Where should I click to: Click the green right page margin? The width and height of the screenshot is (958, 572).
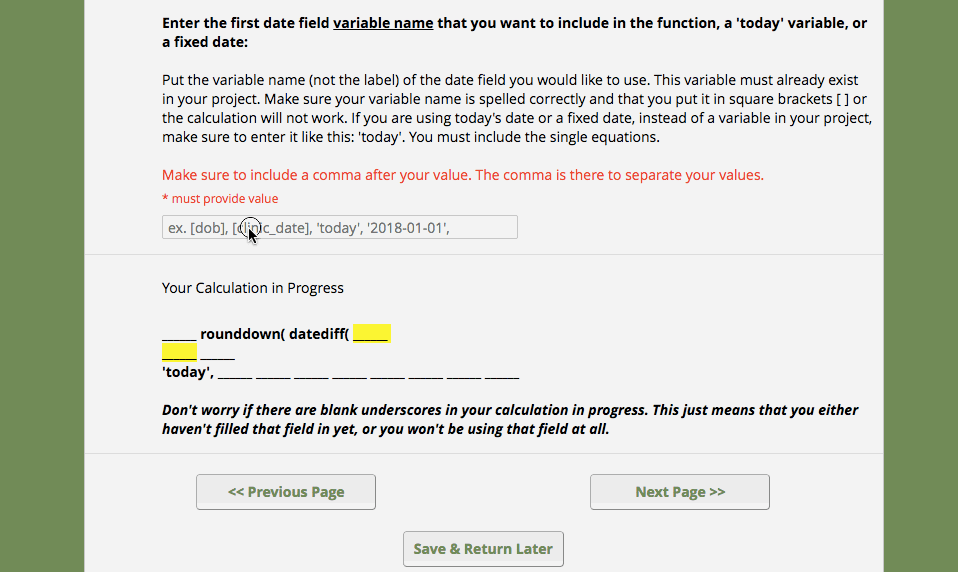click(921, 286)
